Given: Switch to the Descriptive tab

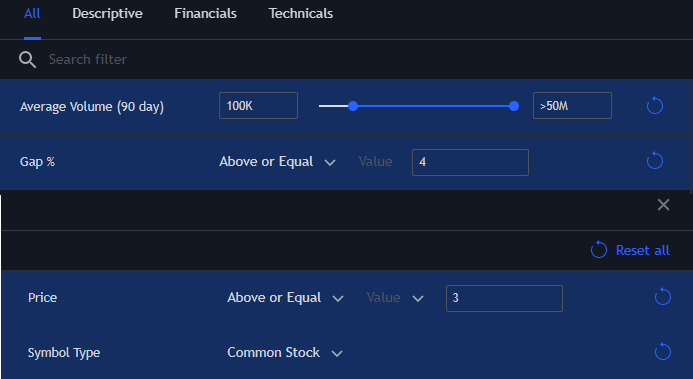Looking at the screenshot, I should click(x=107, y=14).
